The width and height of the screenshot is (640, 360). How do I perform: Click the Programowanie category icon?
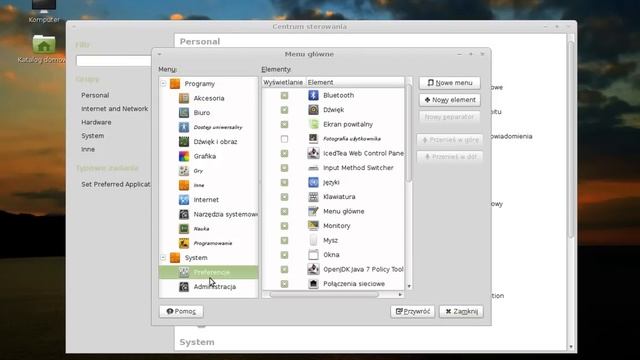[x=184, y=243]
